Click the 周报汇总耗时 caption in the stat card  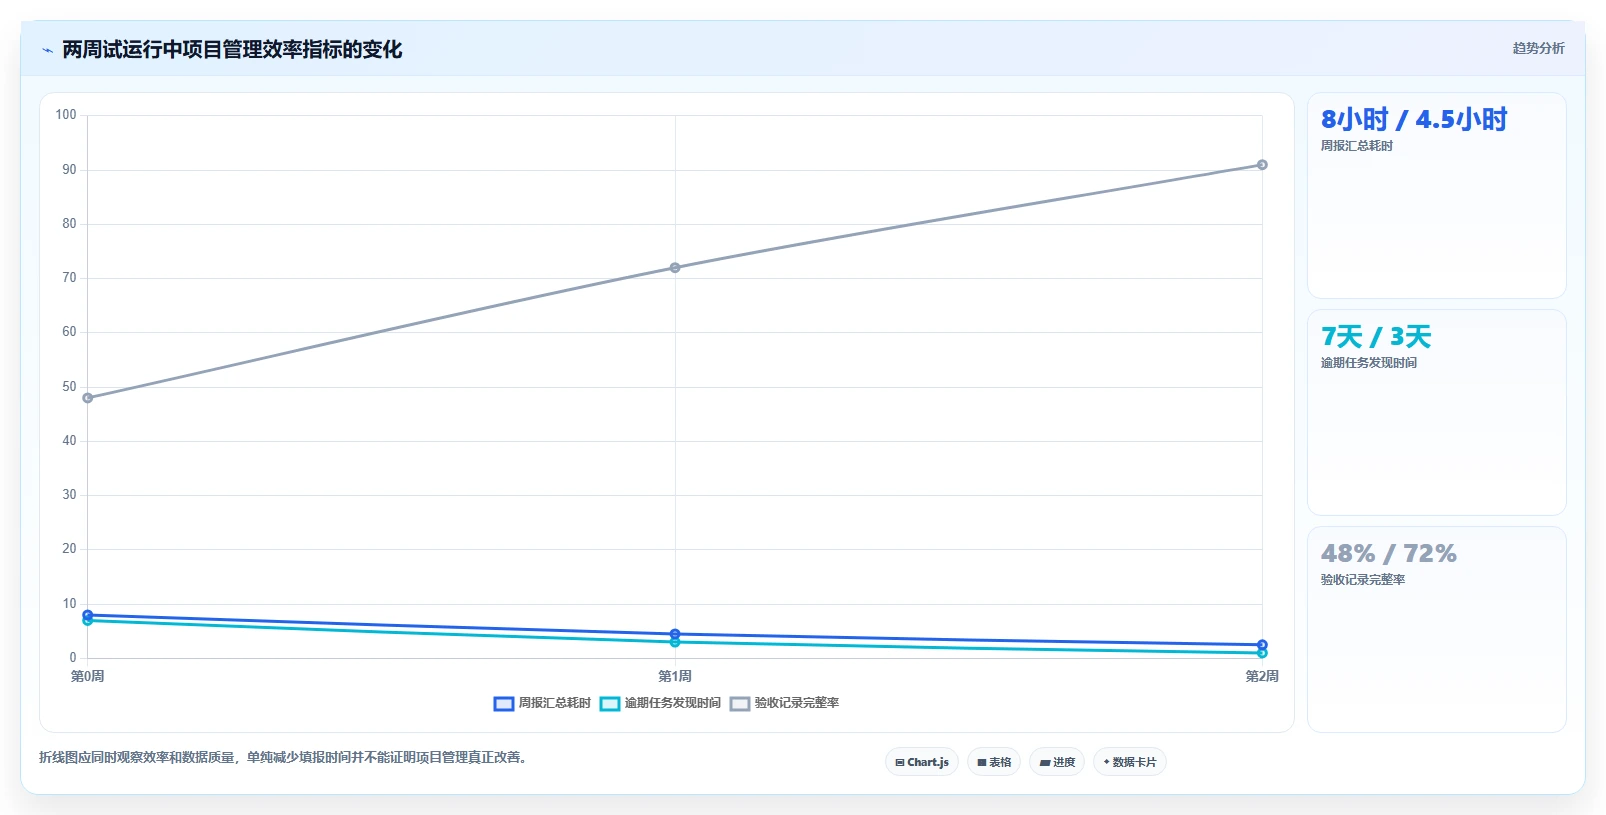click(x=1356, y=146)
